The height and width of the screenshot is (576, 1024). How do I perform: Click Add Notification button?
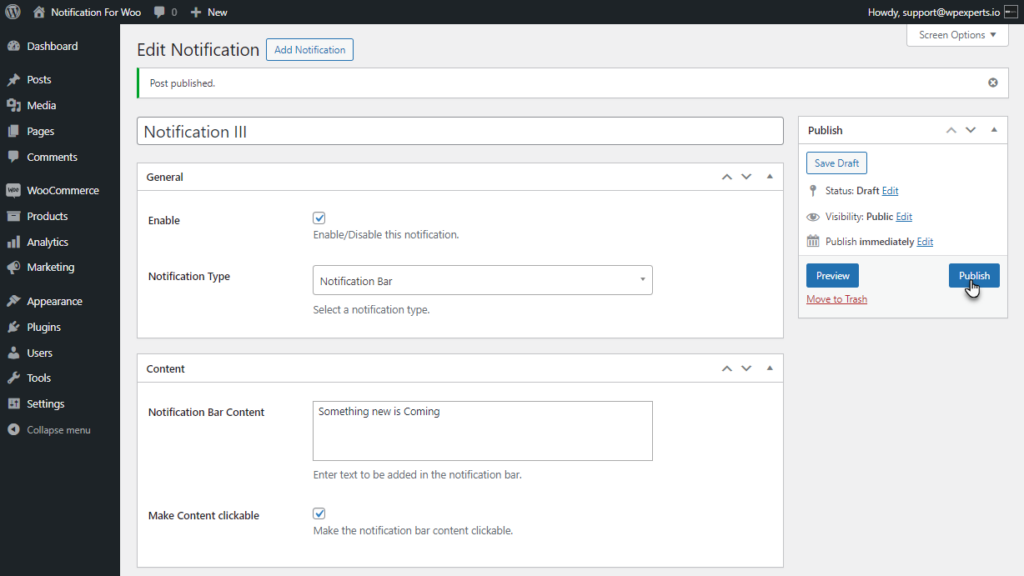(x=310, y=50)
